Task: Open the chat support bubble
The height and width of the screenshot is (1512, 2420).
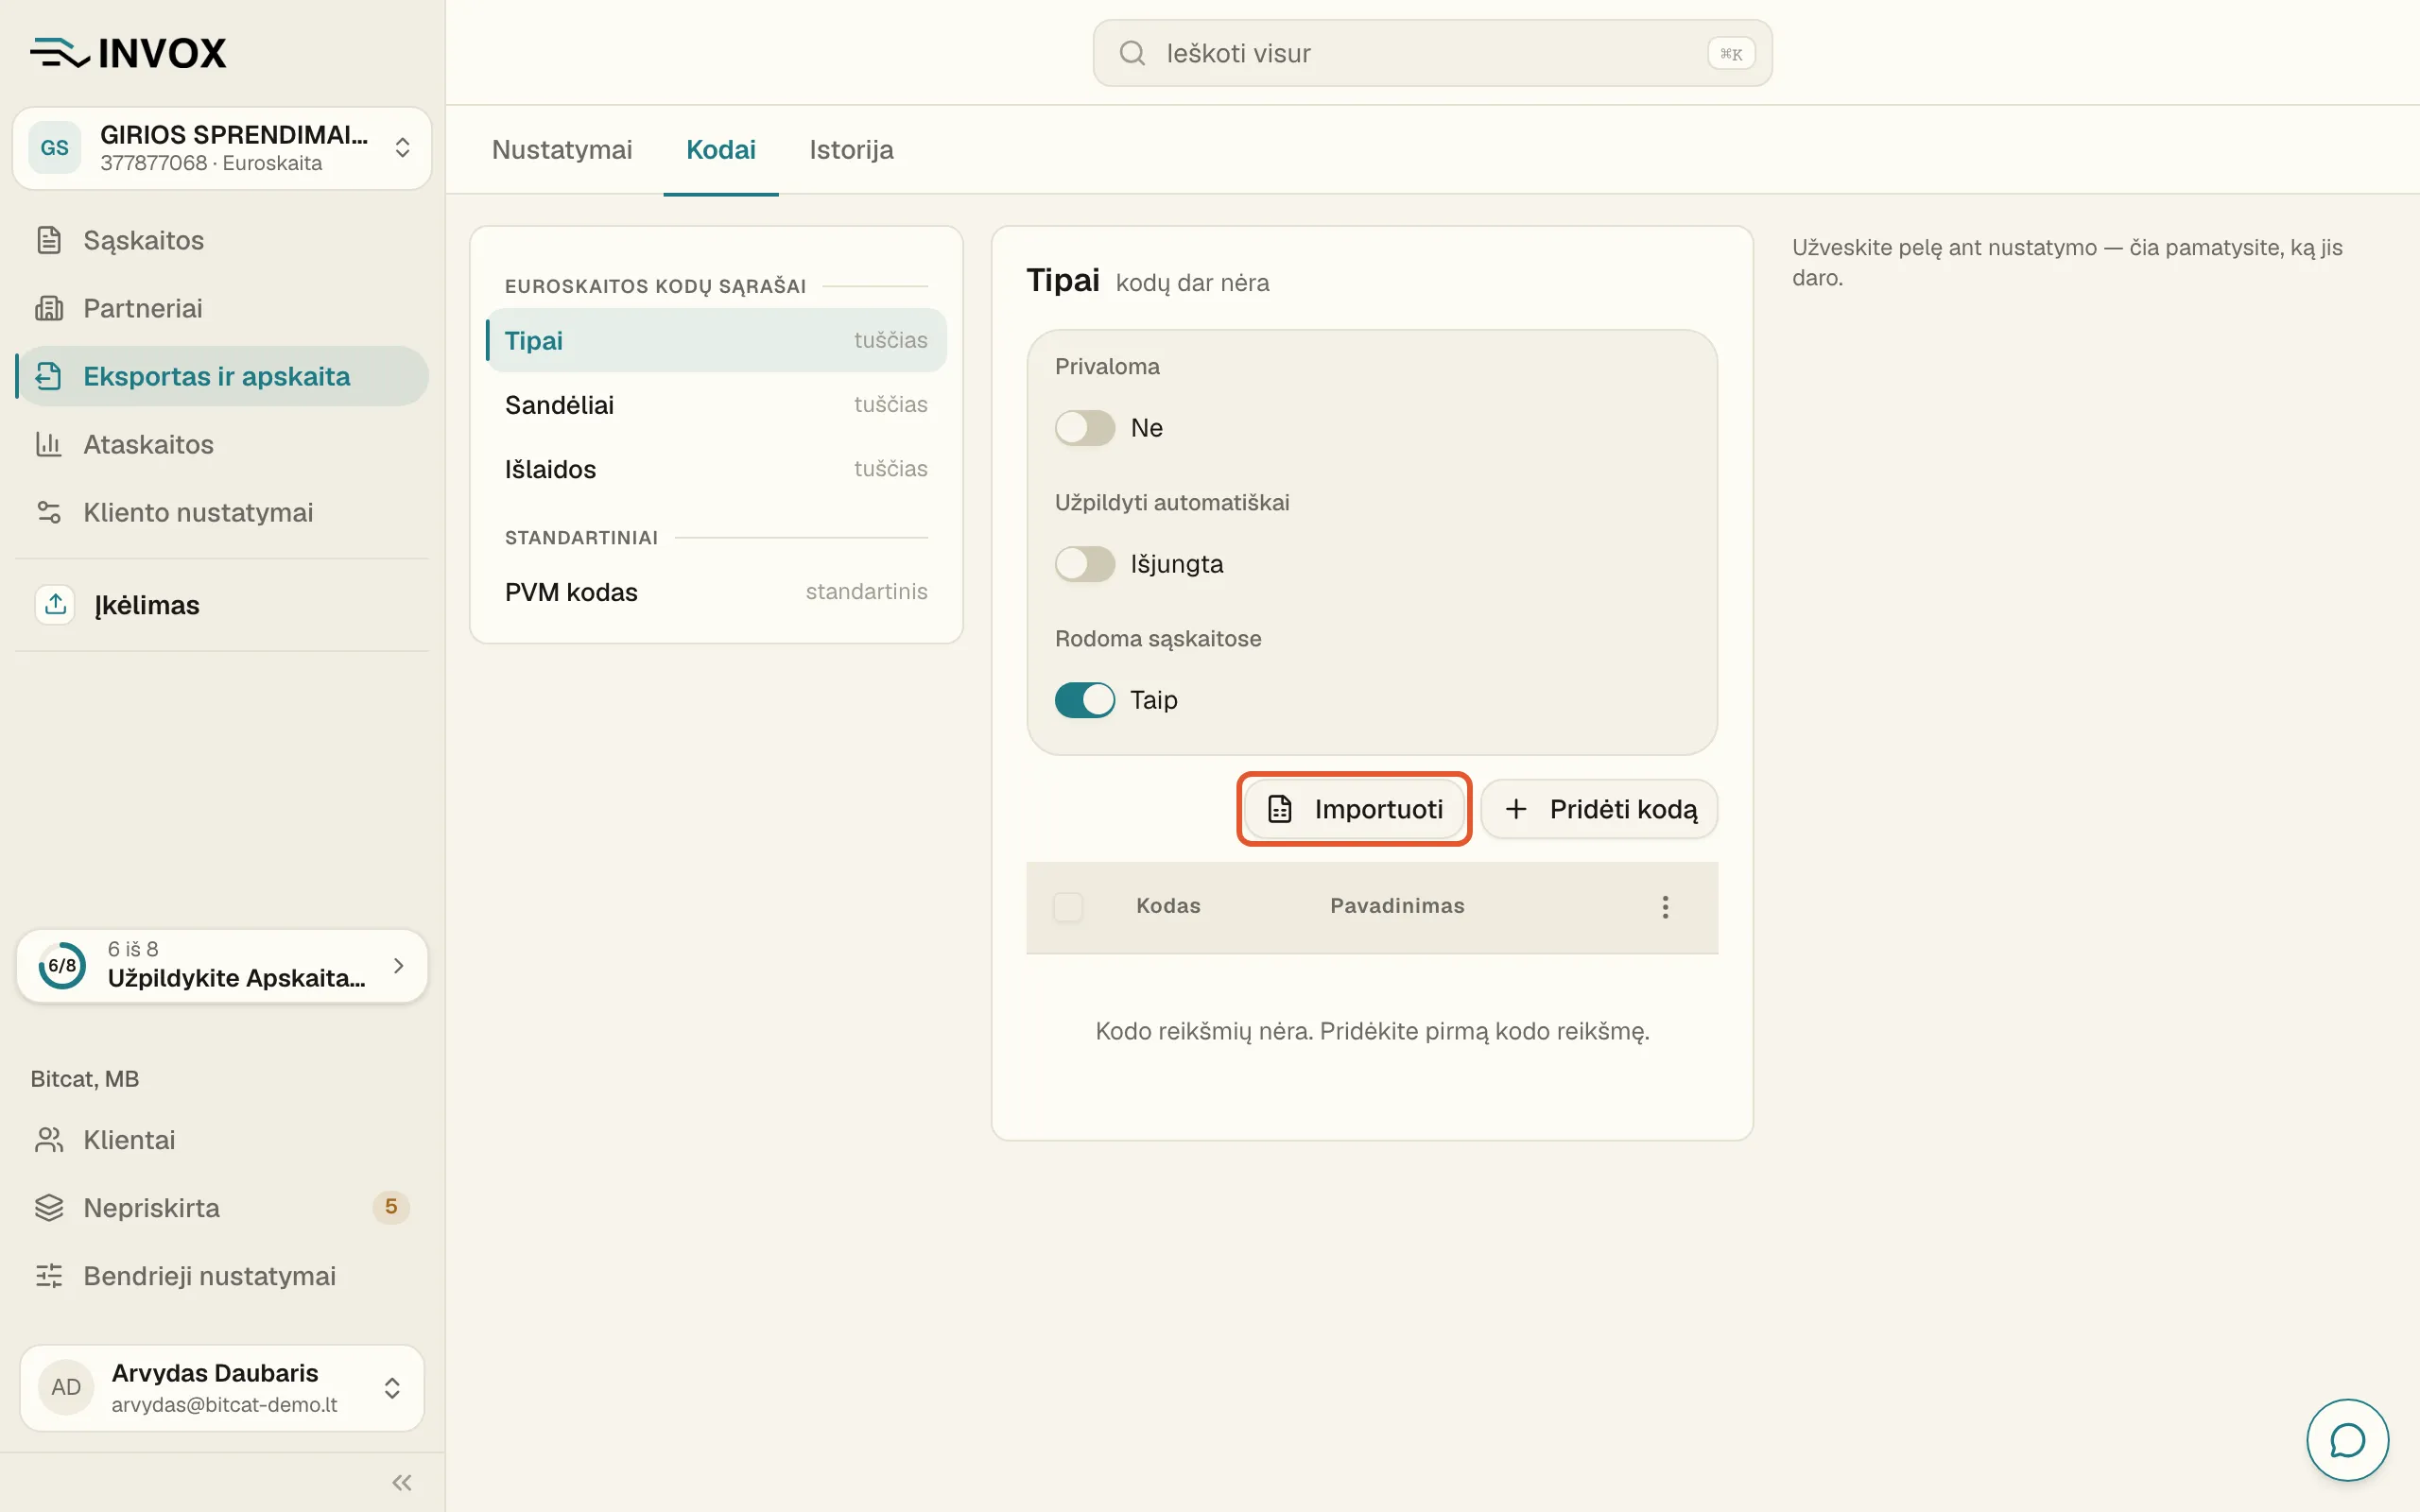Action: pos(2347,1440)
